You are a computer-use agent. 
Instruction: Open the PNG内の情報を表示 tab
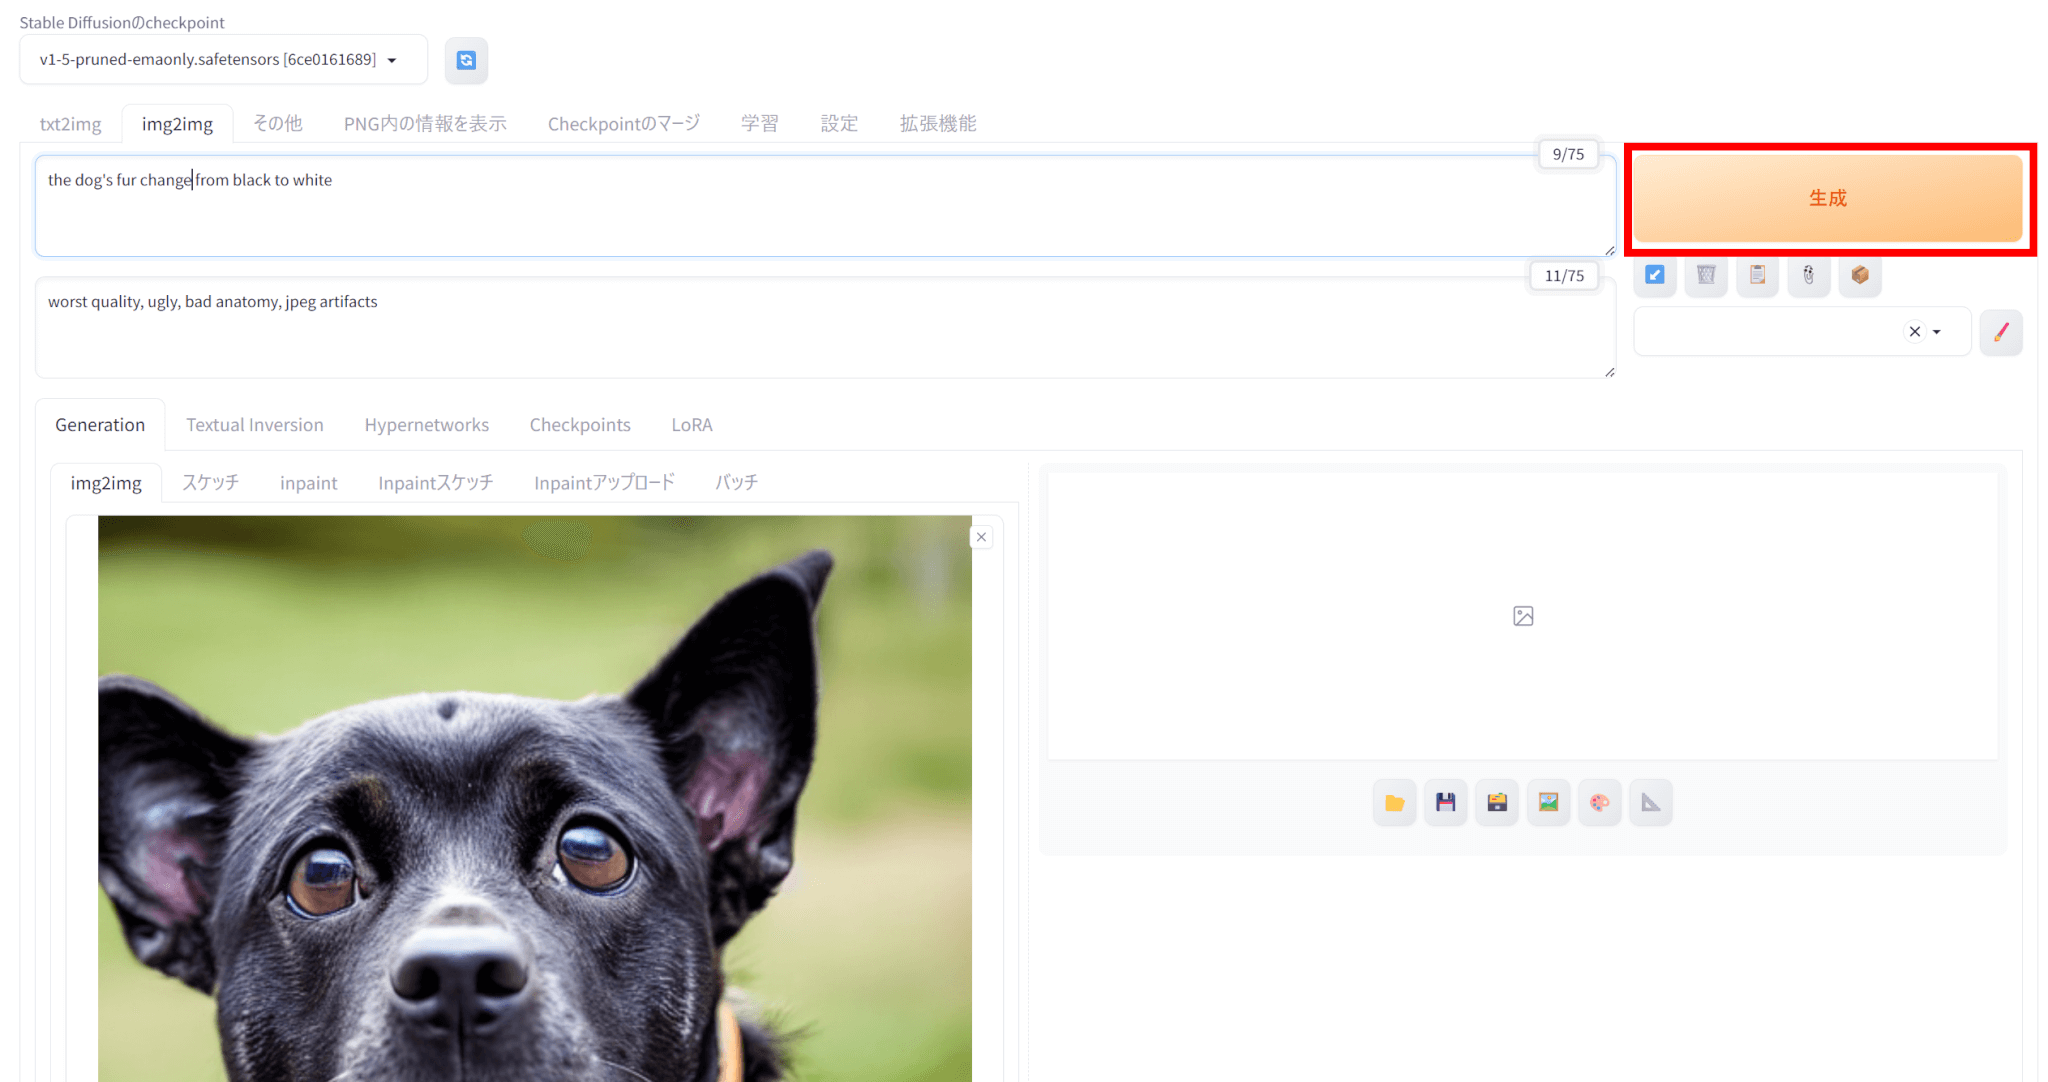pos(425,124)
